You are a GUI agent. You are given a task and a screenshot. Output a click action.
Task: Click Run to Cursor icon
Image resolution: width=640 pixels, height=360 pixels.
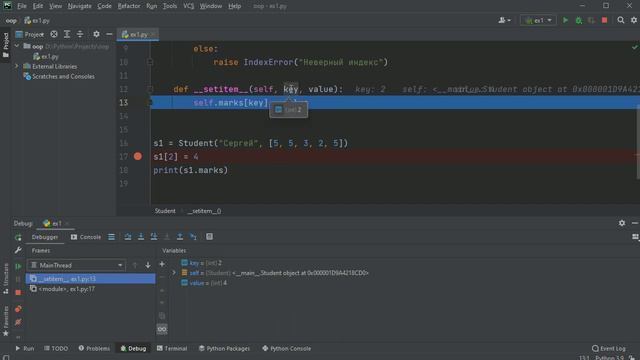193,237
